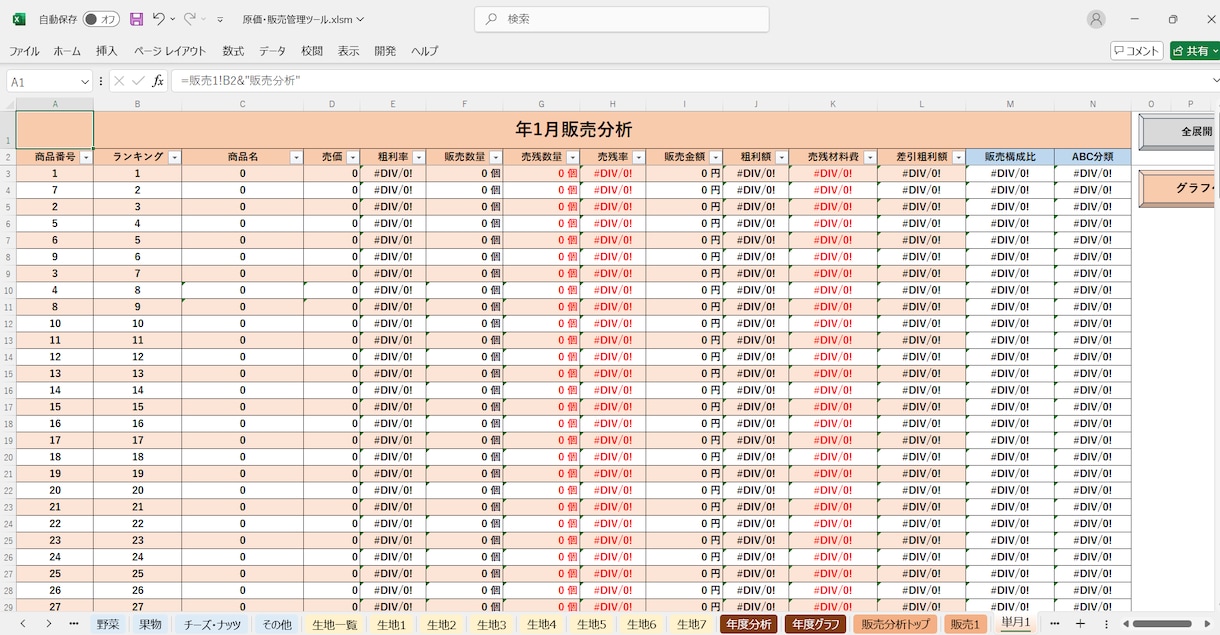Open the ファイル menu tab
This screenshot has height=635, width=1220.
[x=25, y=51]
